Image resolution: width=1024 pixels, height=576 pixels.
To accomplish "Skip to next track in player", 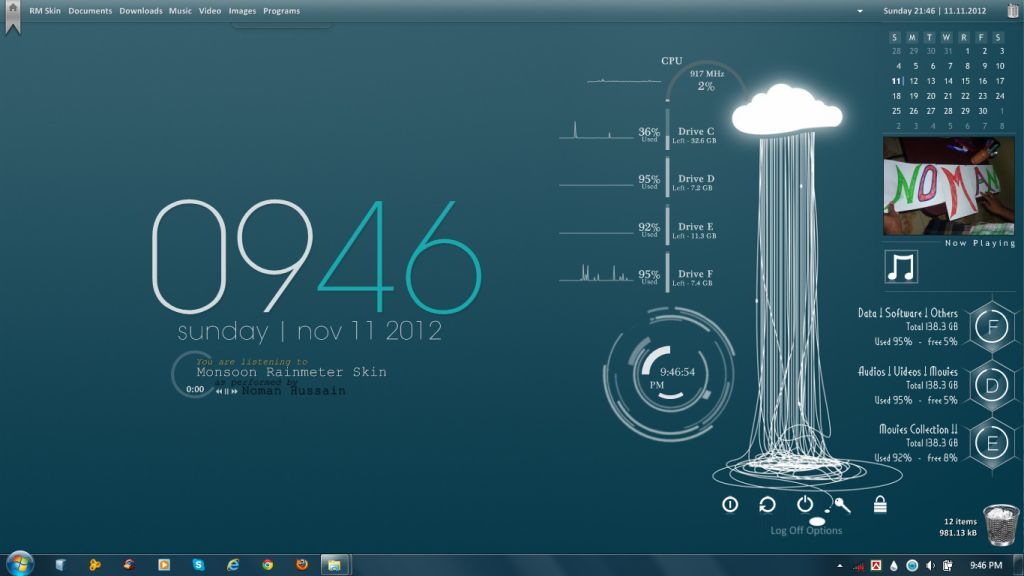I will [x=234, y=391].
